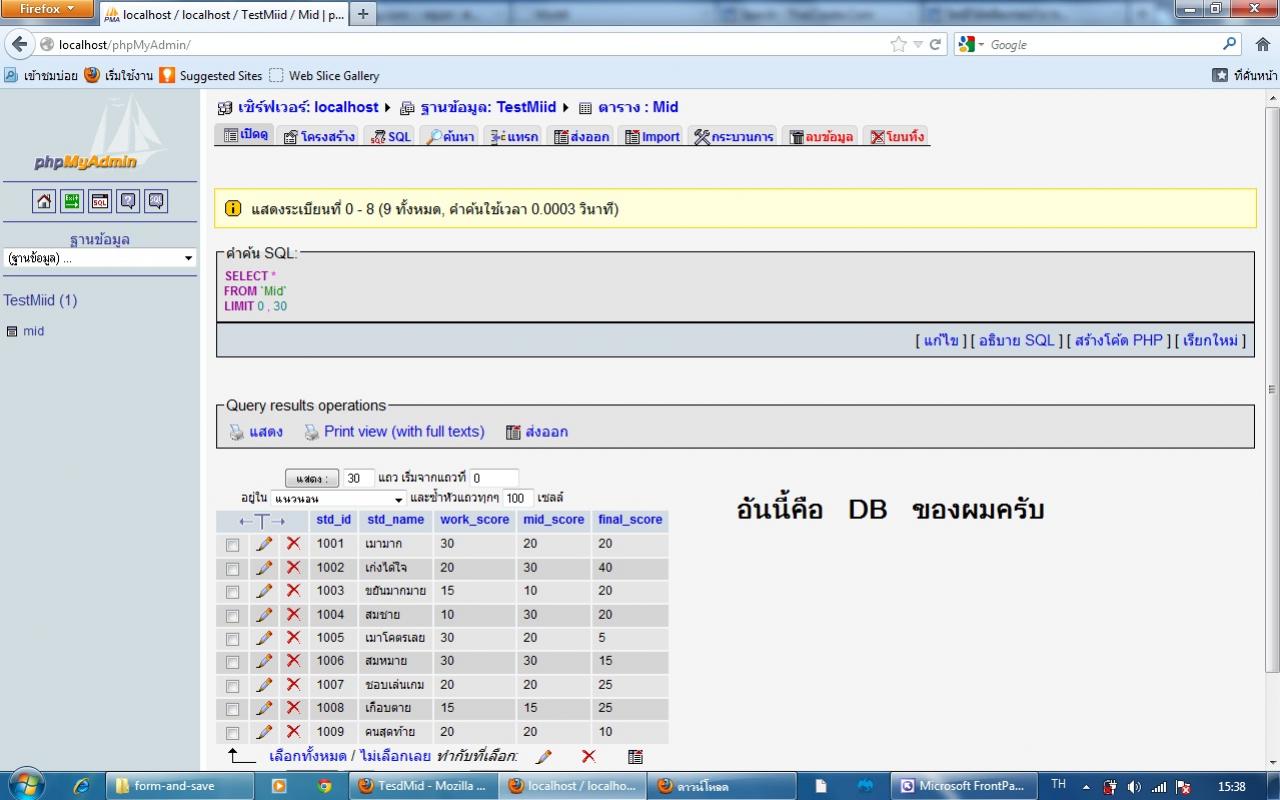Go back with browser back arrow

pos(19,45)
